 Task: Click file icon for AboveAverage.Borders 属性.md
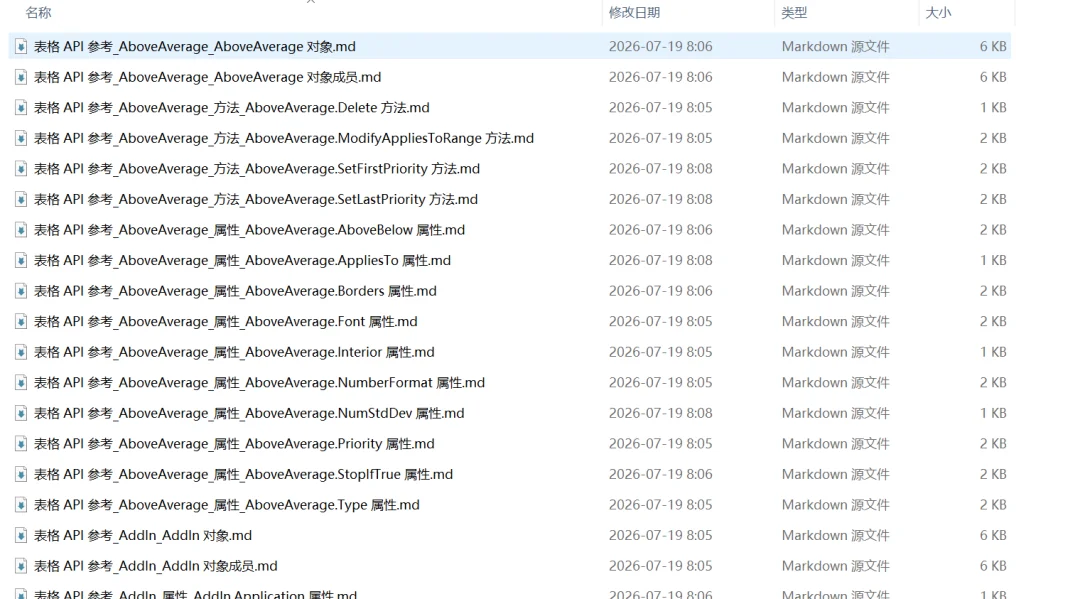(x=21, y=291)
